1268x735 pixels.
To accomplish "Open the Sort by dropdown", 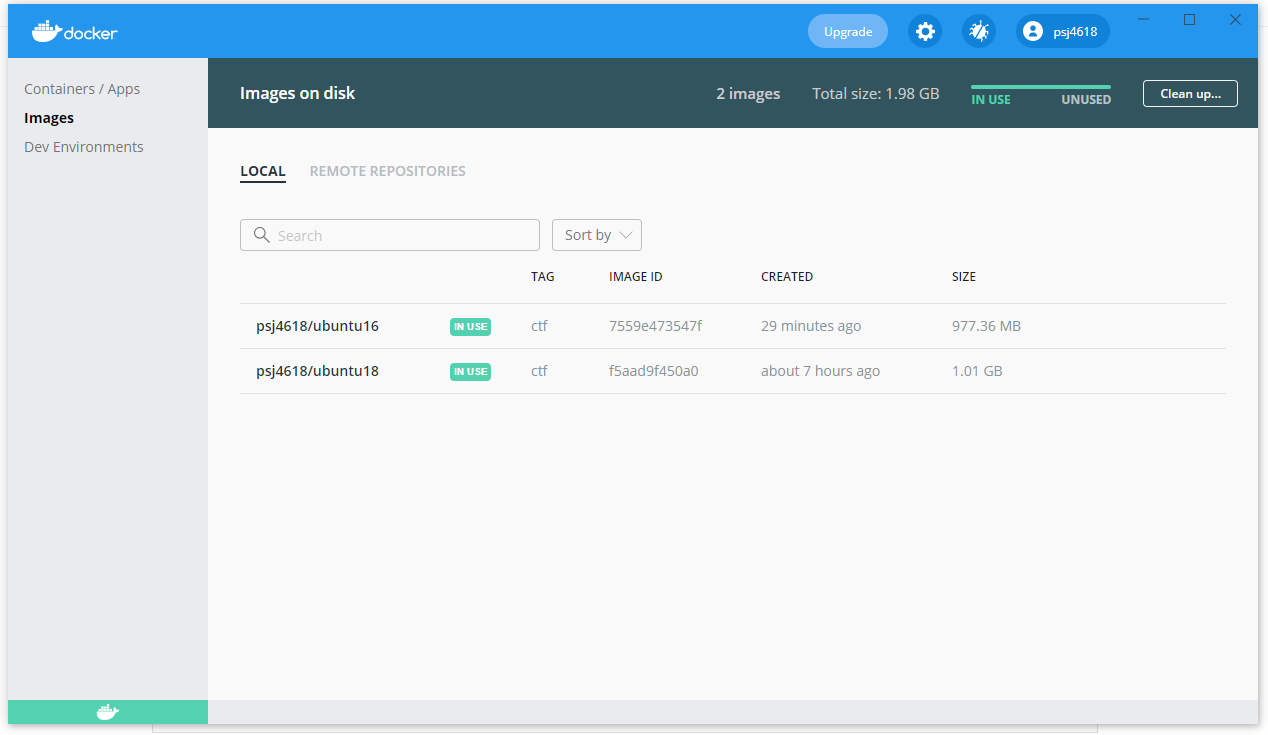I will (597, 235).
